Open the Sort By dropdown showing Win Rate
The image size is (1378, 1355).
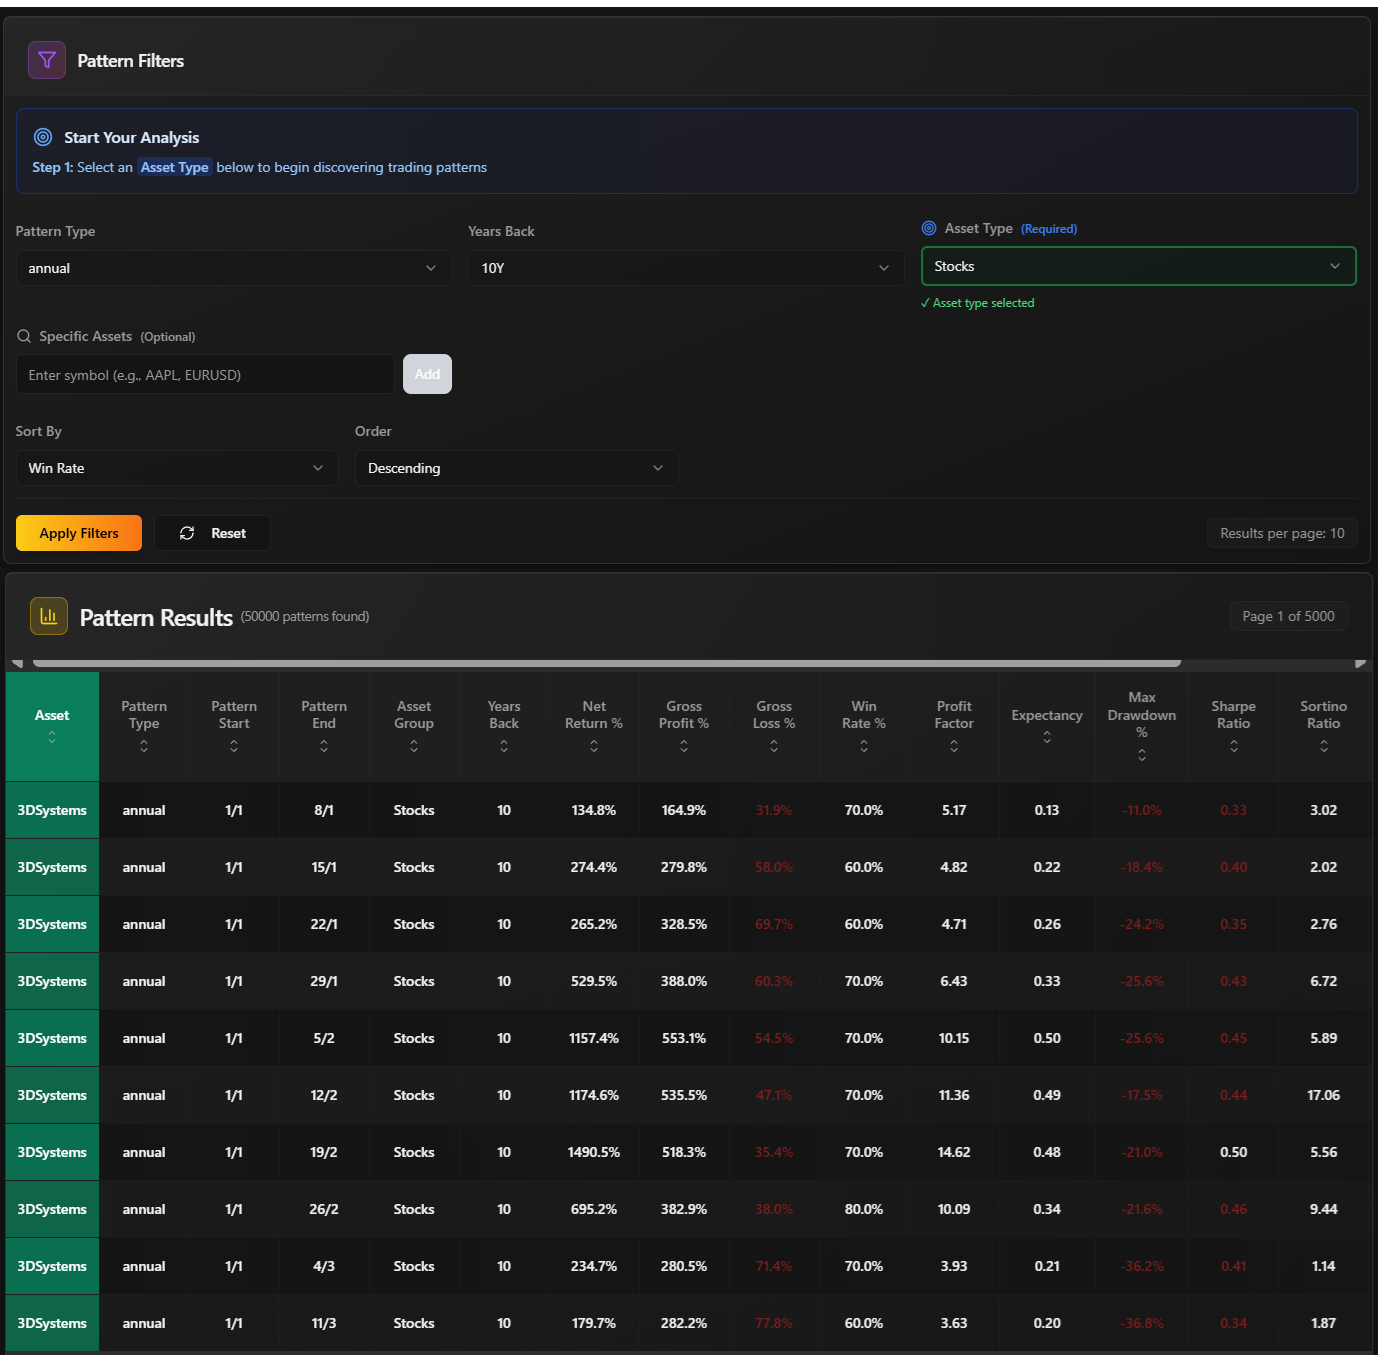click(177, 468)
